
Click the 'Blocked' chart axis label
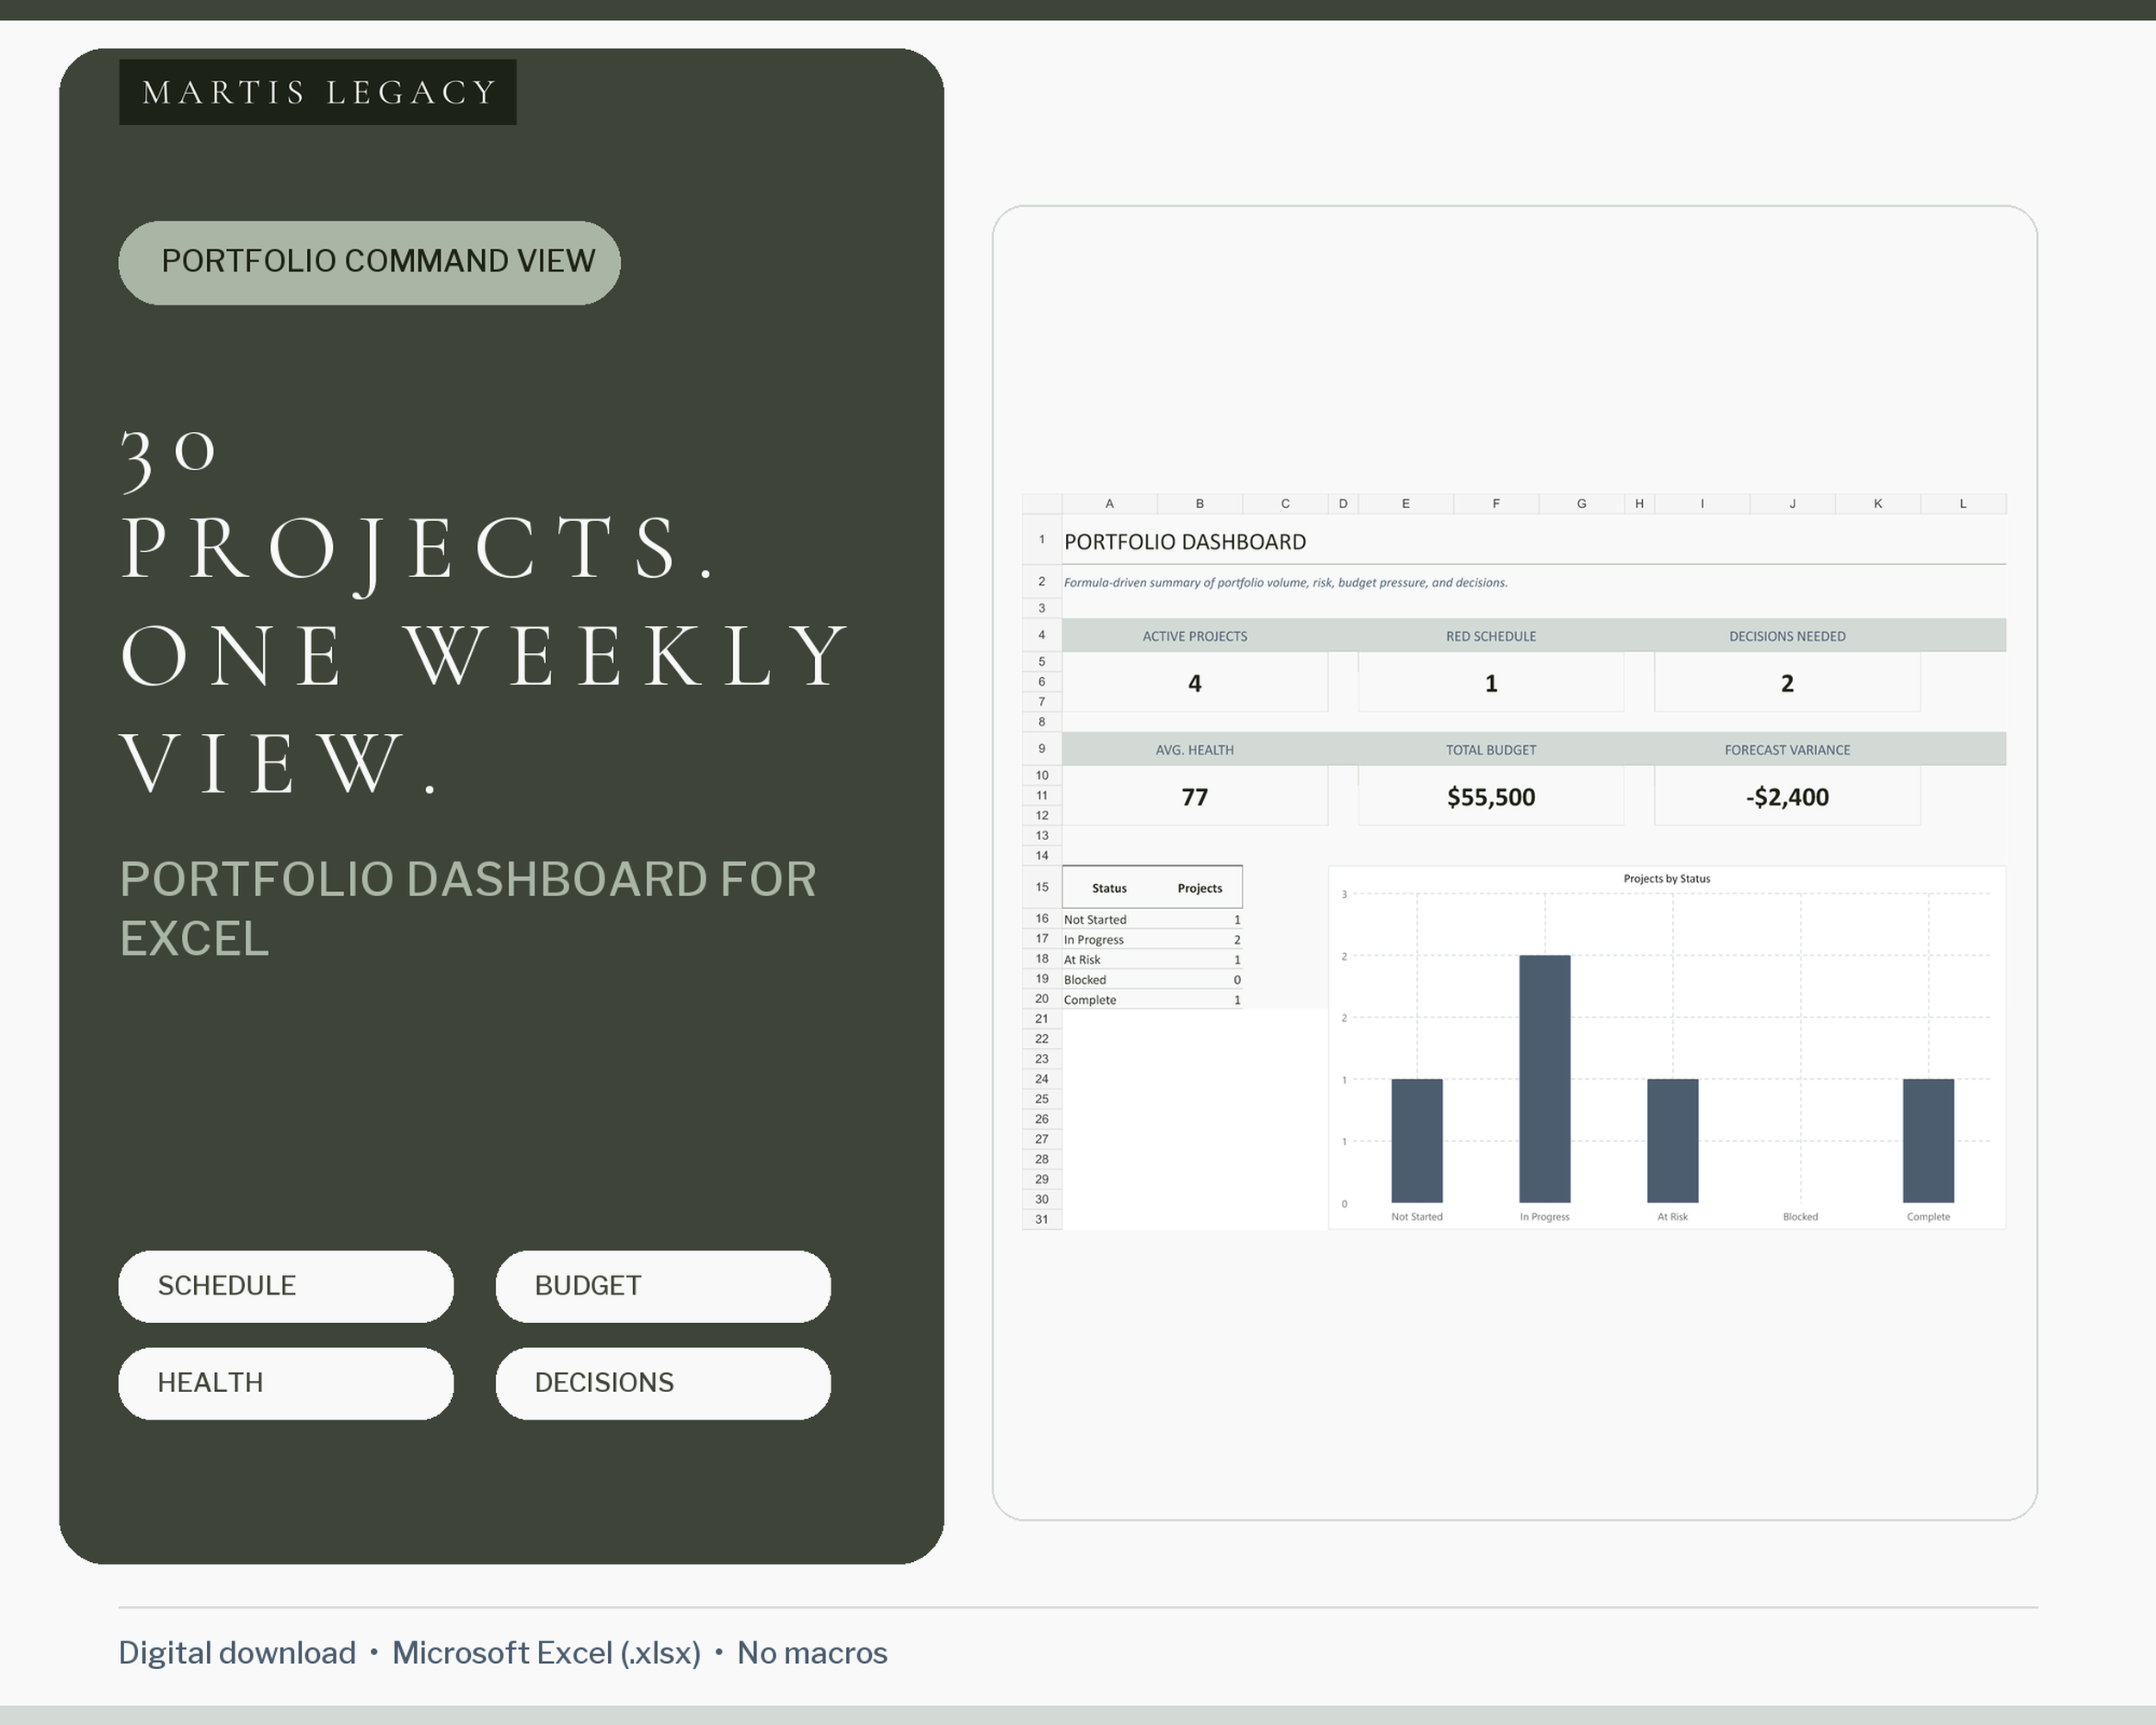tap(1801, 1217)
